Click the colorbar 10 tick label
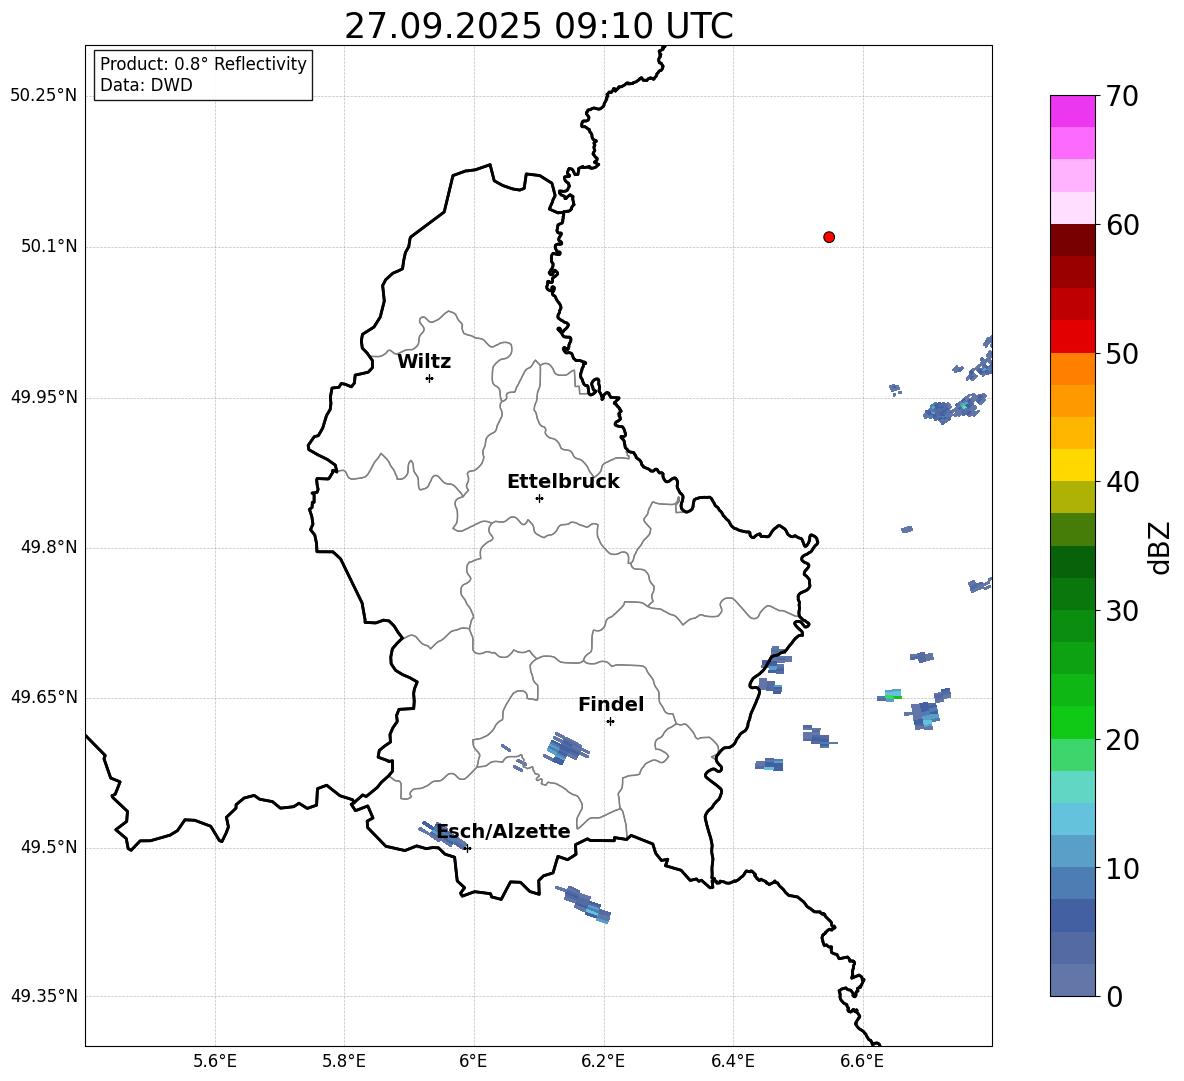Viewport: 1184px width, 1081px height. click(1122, 868)
